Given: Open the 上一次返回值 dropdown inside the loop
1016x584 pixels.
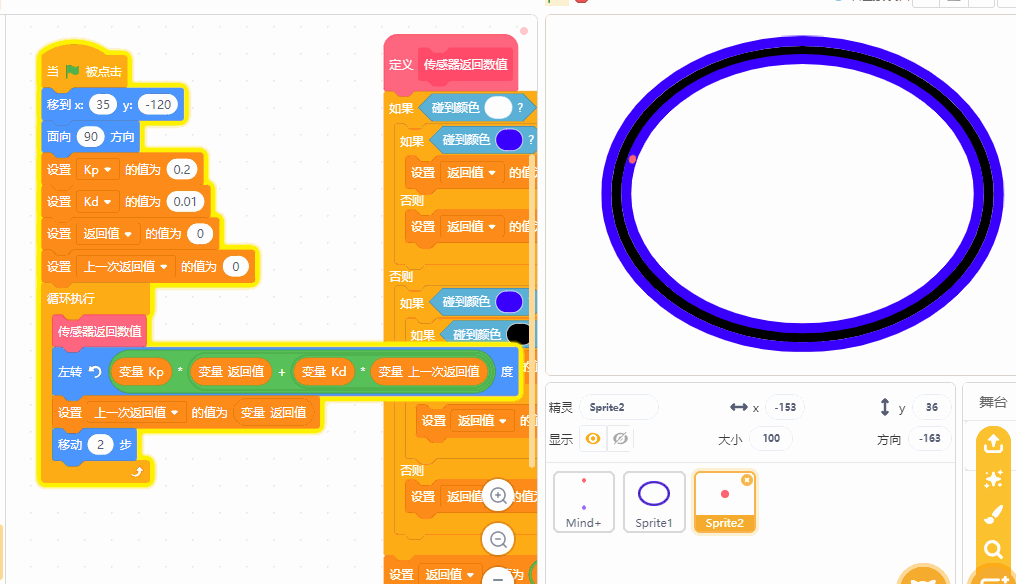Looking at the screenshot, I should click(x=137, y=412).
